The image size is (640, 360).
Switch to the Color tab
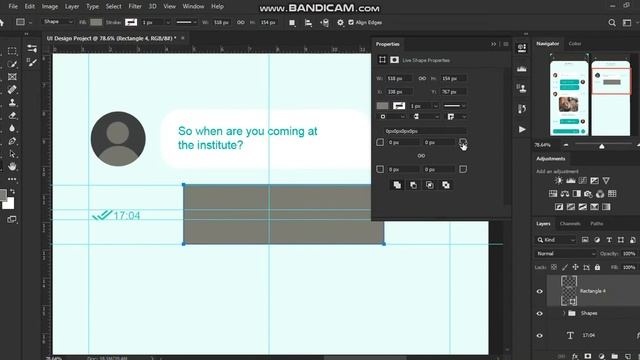pos(575,44)
